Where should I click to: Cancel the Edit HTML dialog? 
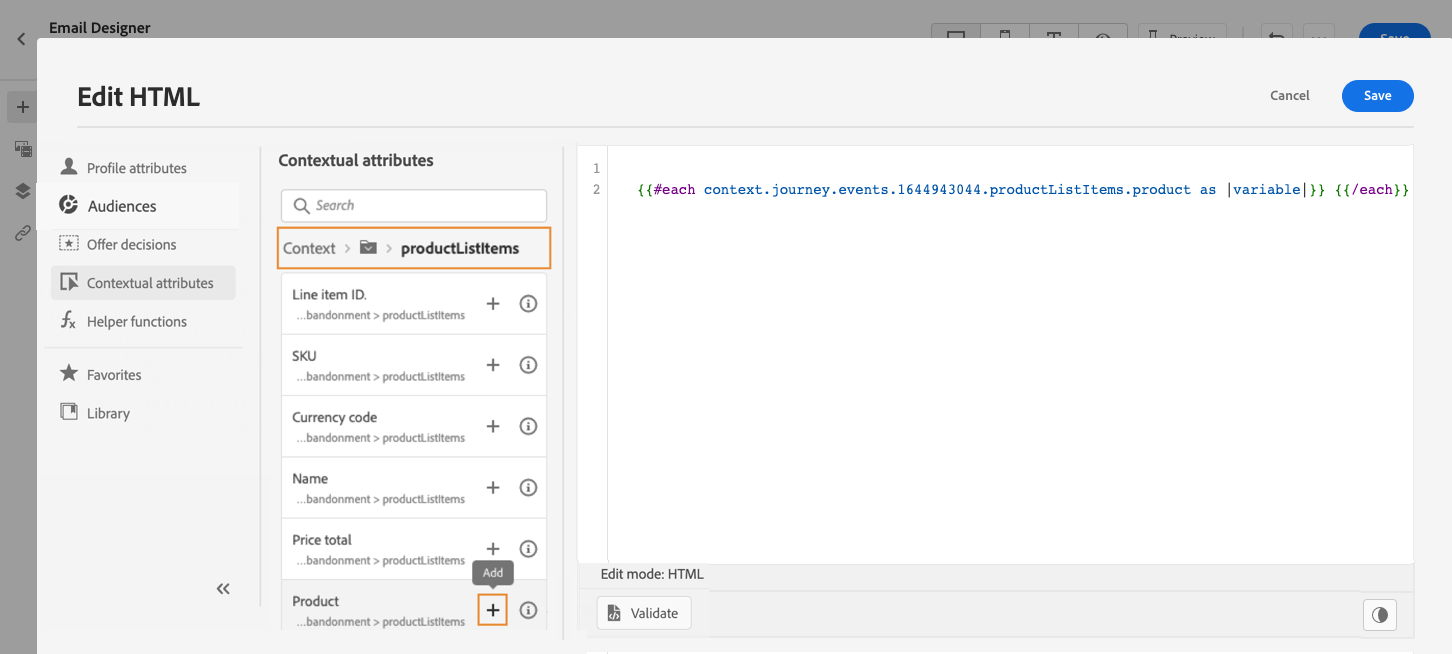click(x=1289, y=96)
